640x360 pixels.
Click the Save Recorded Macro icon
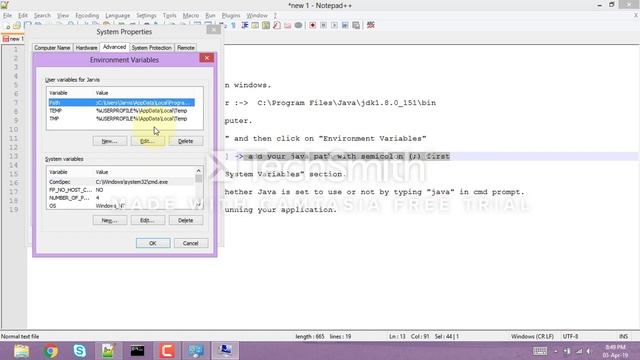coord(356,25)
